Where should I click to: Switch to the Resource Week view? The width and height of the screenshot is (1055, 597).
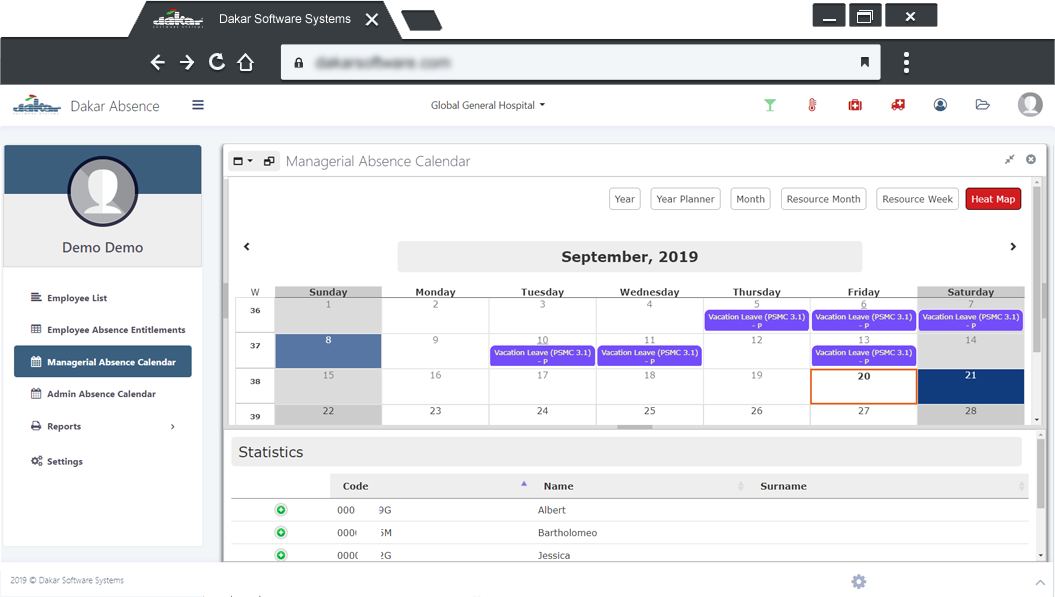pos(917,199)
